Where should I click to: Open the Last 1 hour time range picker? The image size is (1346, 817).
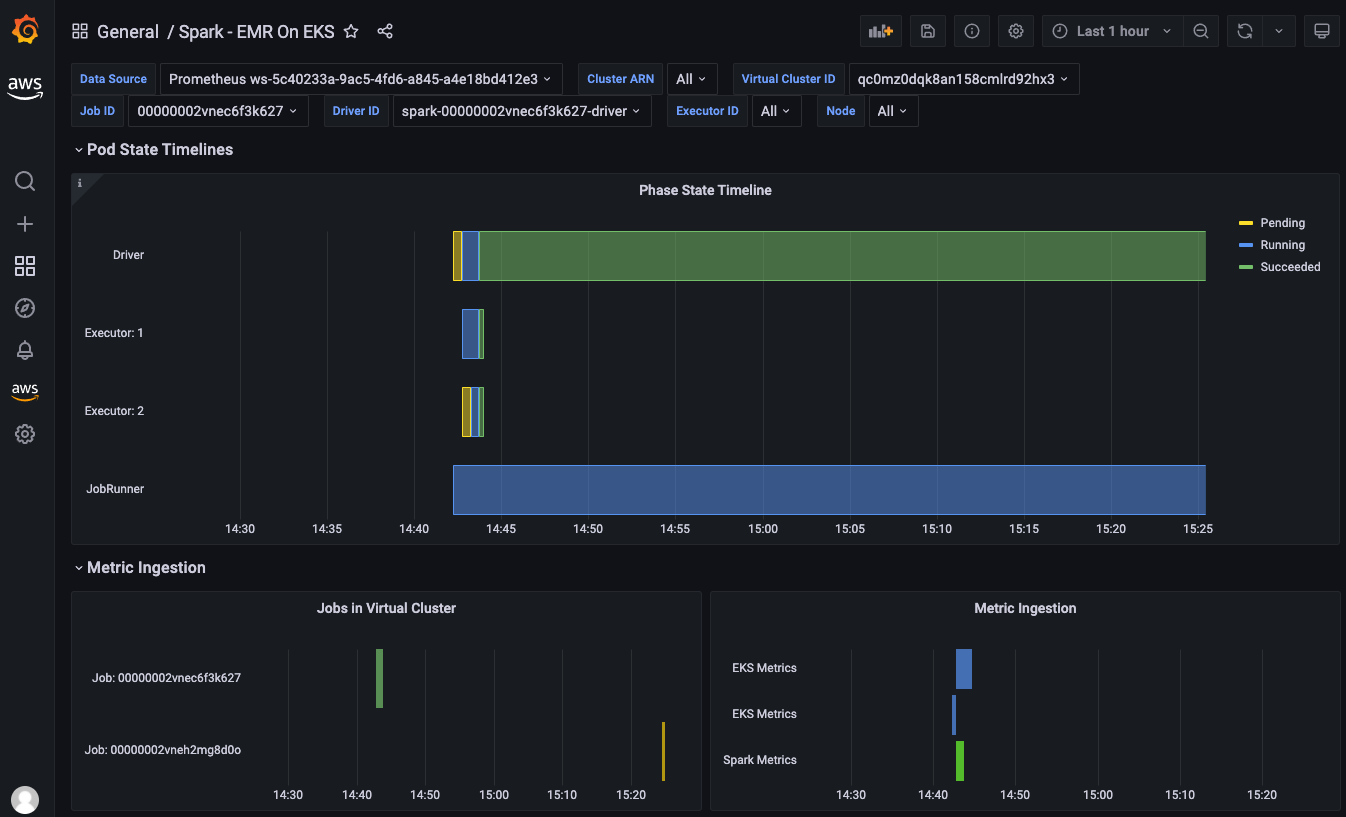[1111, 30]
